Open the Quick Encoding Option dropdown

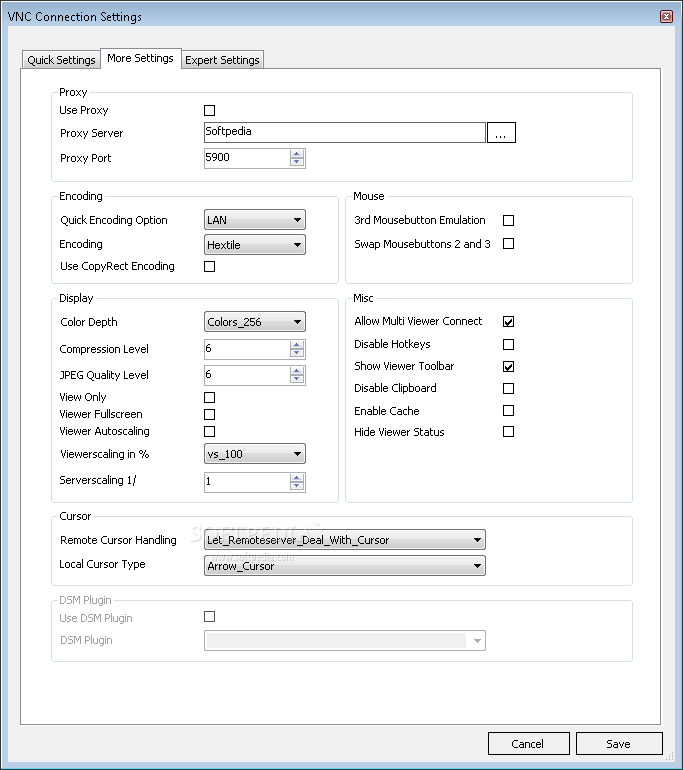[255, 220]
